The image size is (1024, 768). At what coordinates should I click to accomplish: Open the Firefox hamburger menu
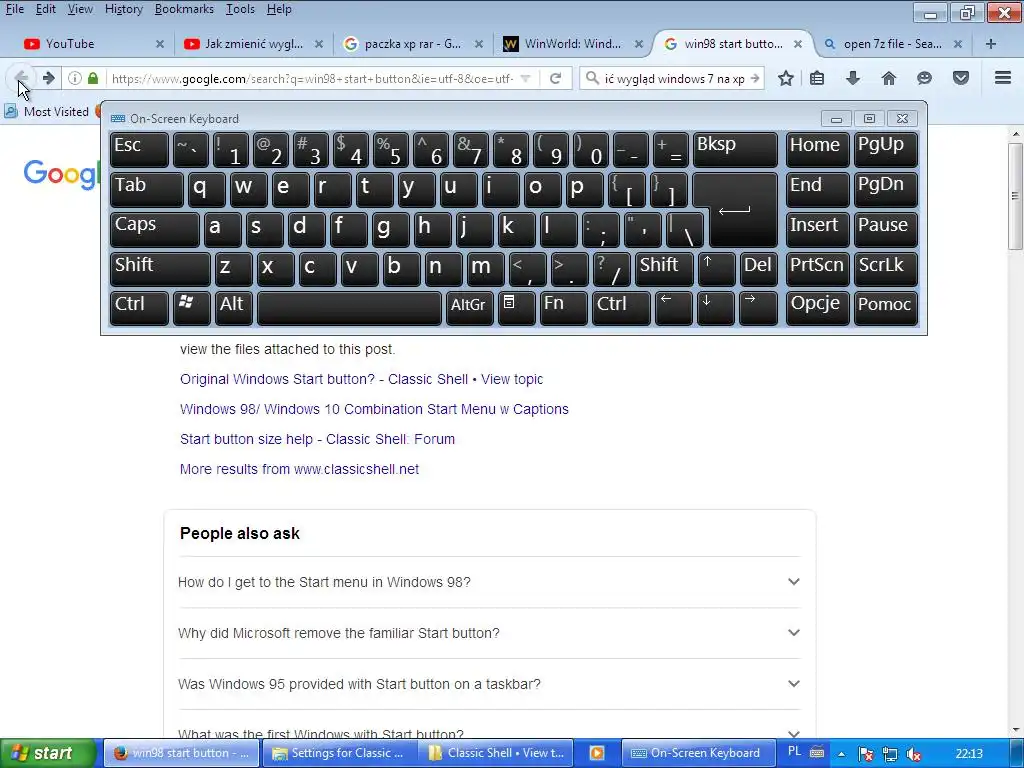click(x=1003, y=78)
